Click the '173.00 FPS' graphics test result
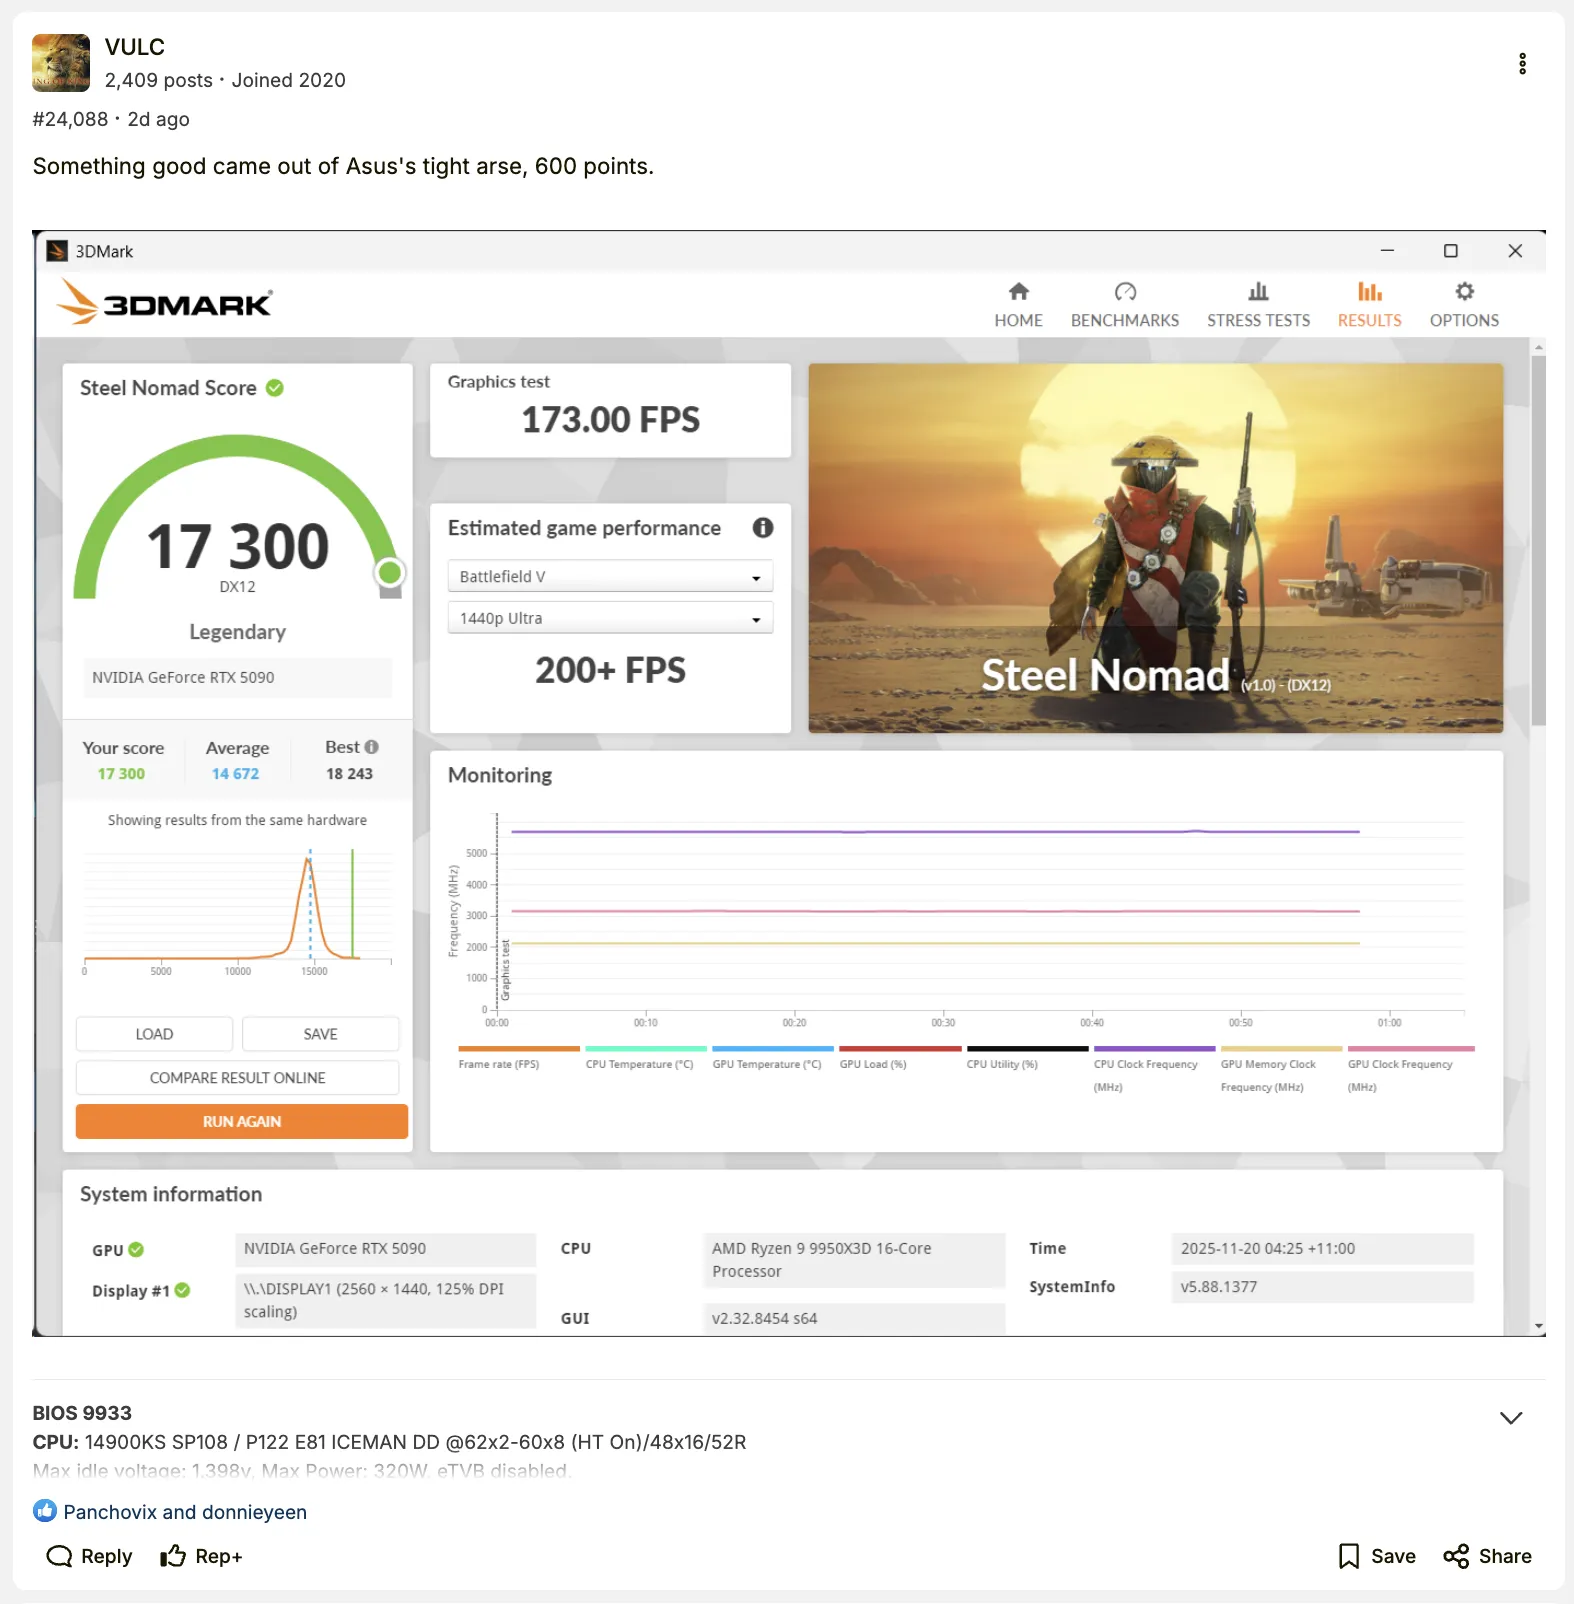 611,420
